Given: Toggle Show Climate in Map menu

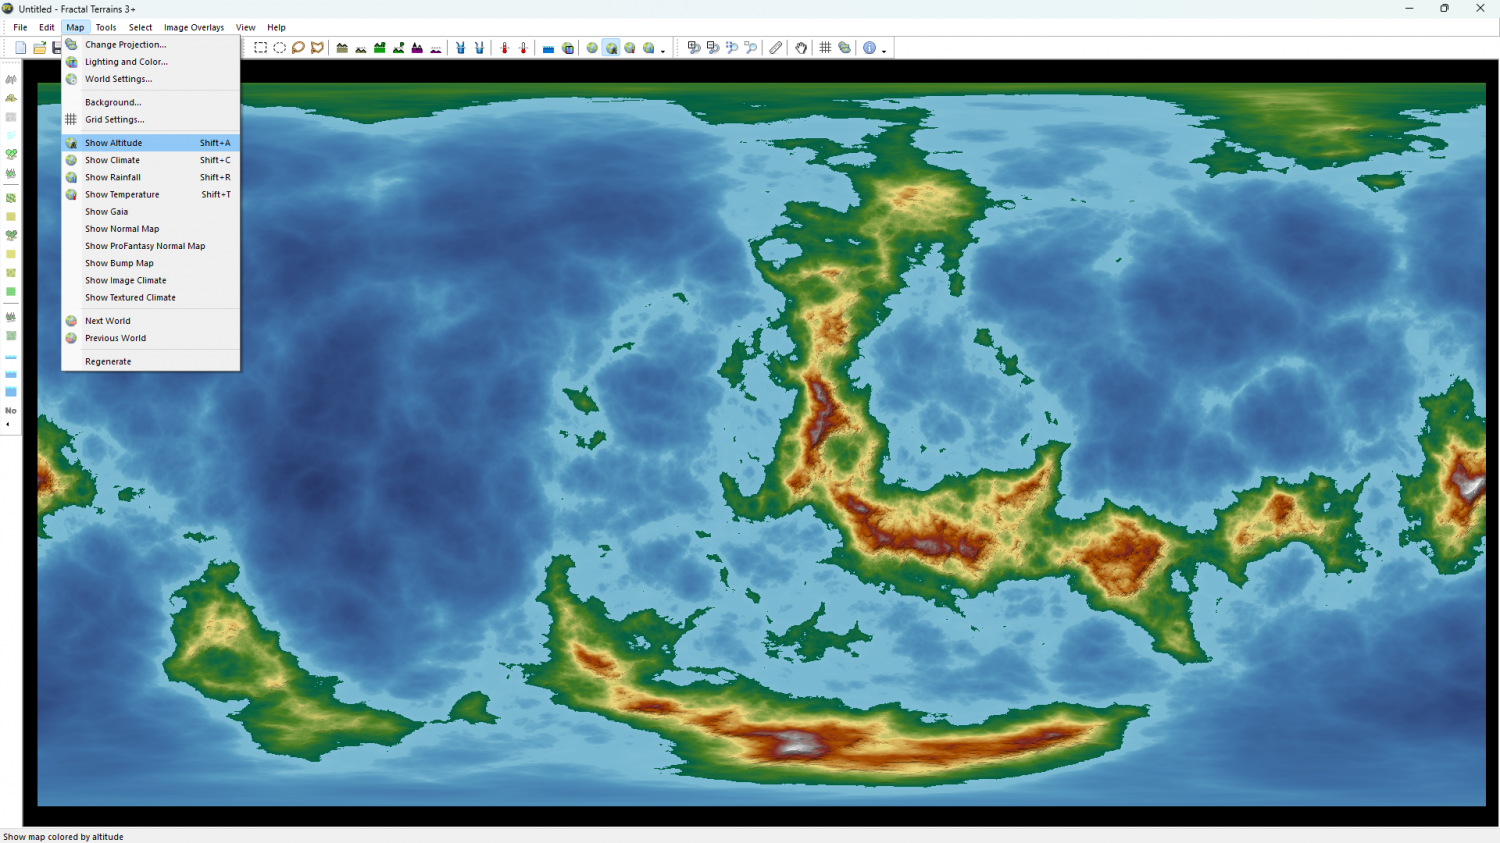Looking at the screenshot, I should coord(112,160).
